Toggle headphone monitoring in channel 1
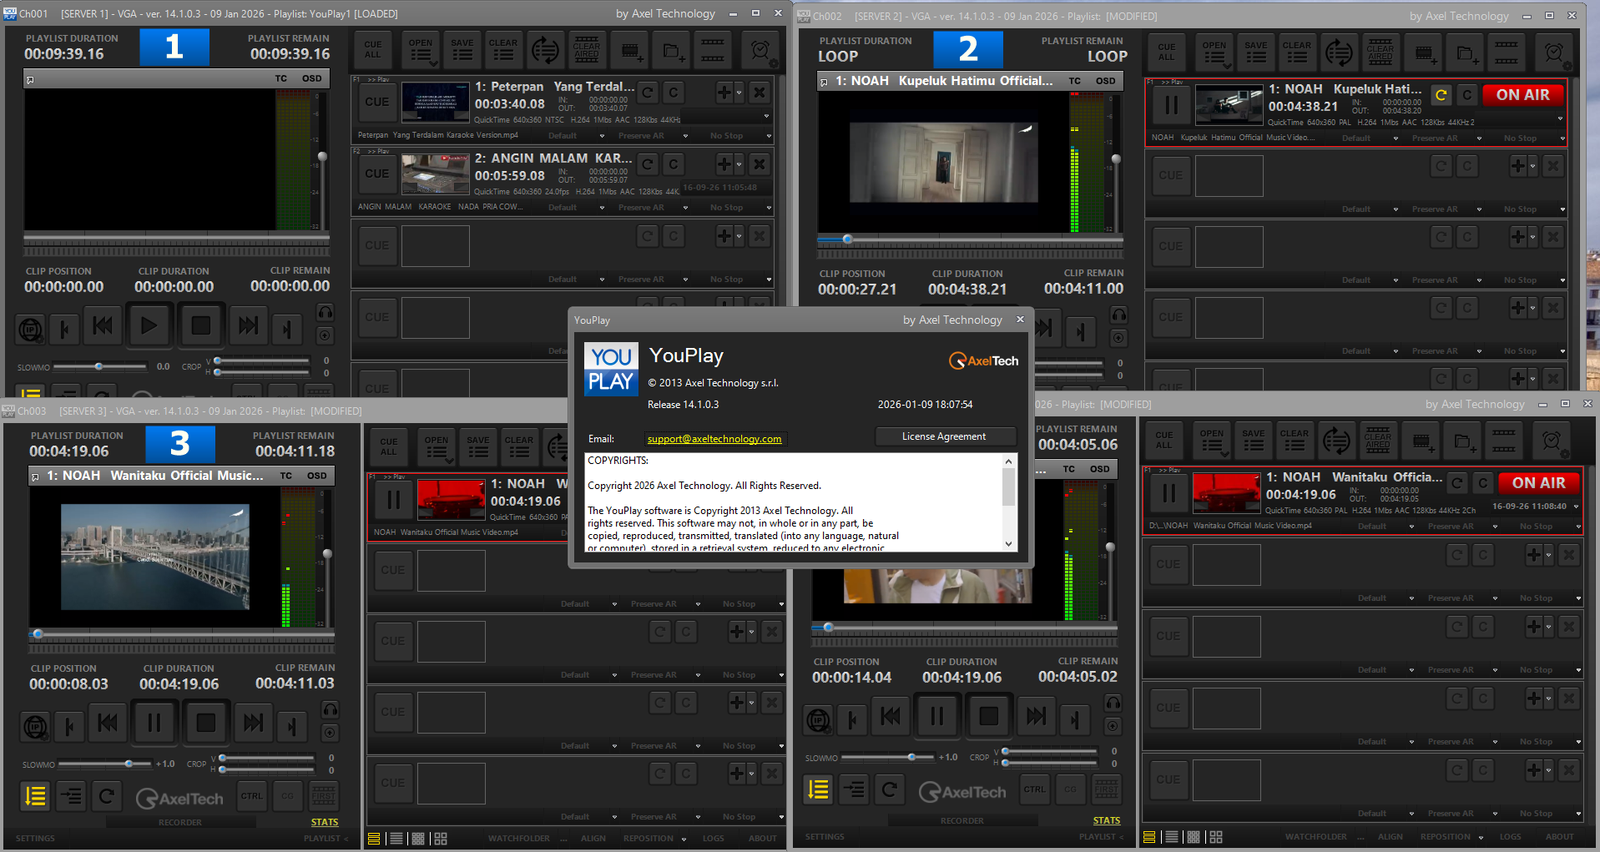Image resolution: width=1600 pixels, height=852 pixels. click(325, 312)
